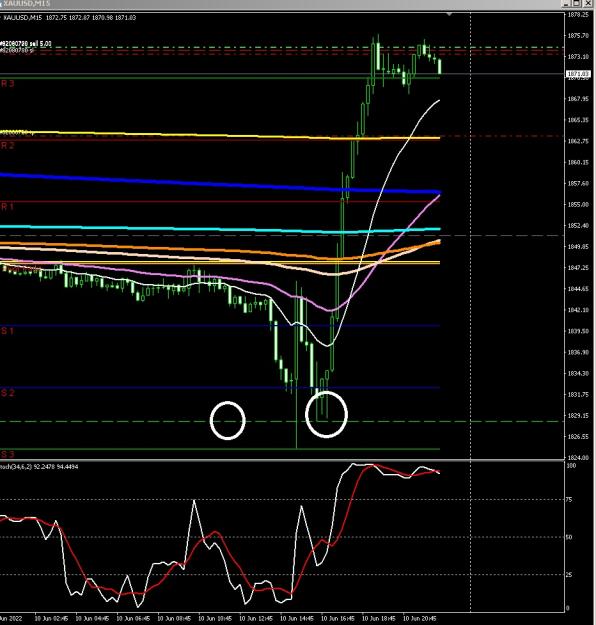Click the 10 Jun 04:45 time label
596x625 pixels.
(x=92, y=619)
